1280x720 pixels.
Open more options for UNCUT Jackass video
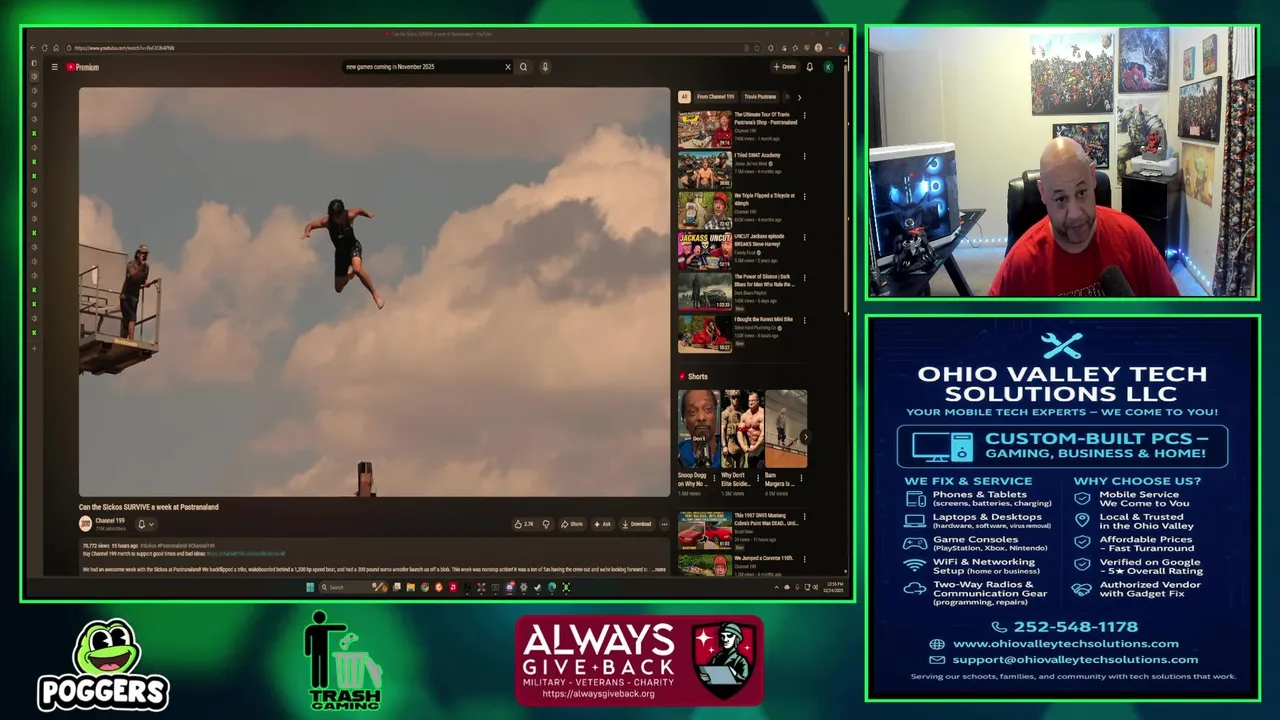tap(804, 238)
